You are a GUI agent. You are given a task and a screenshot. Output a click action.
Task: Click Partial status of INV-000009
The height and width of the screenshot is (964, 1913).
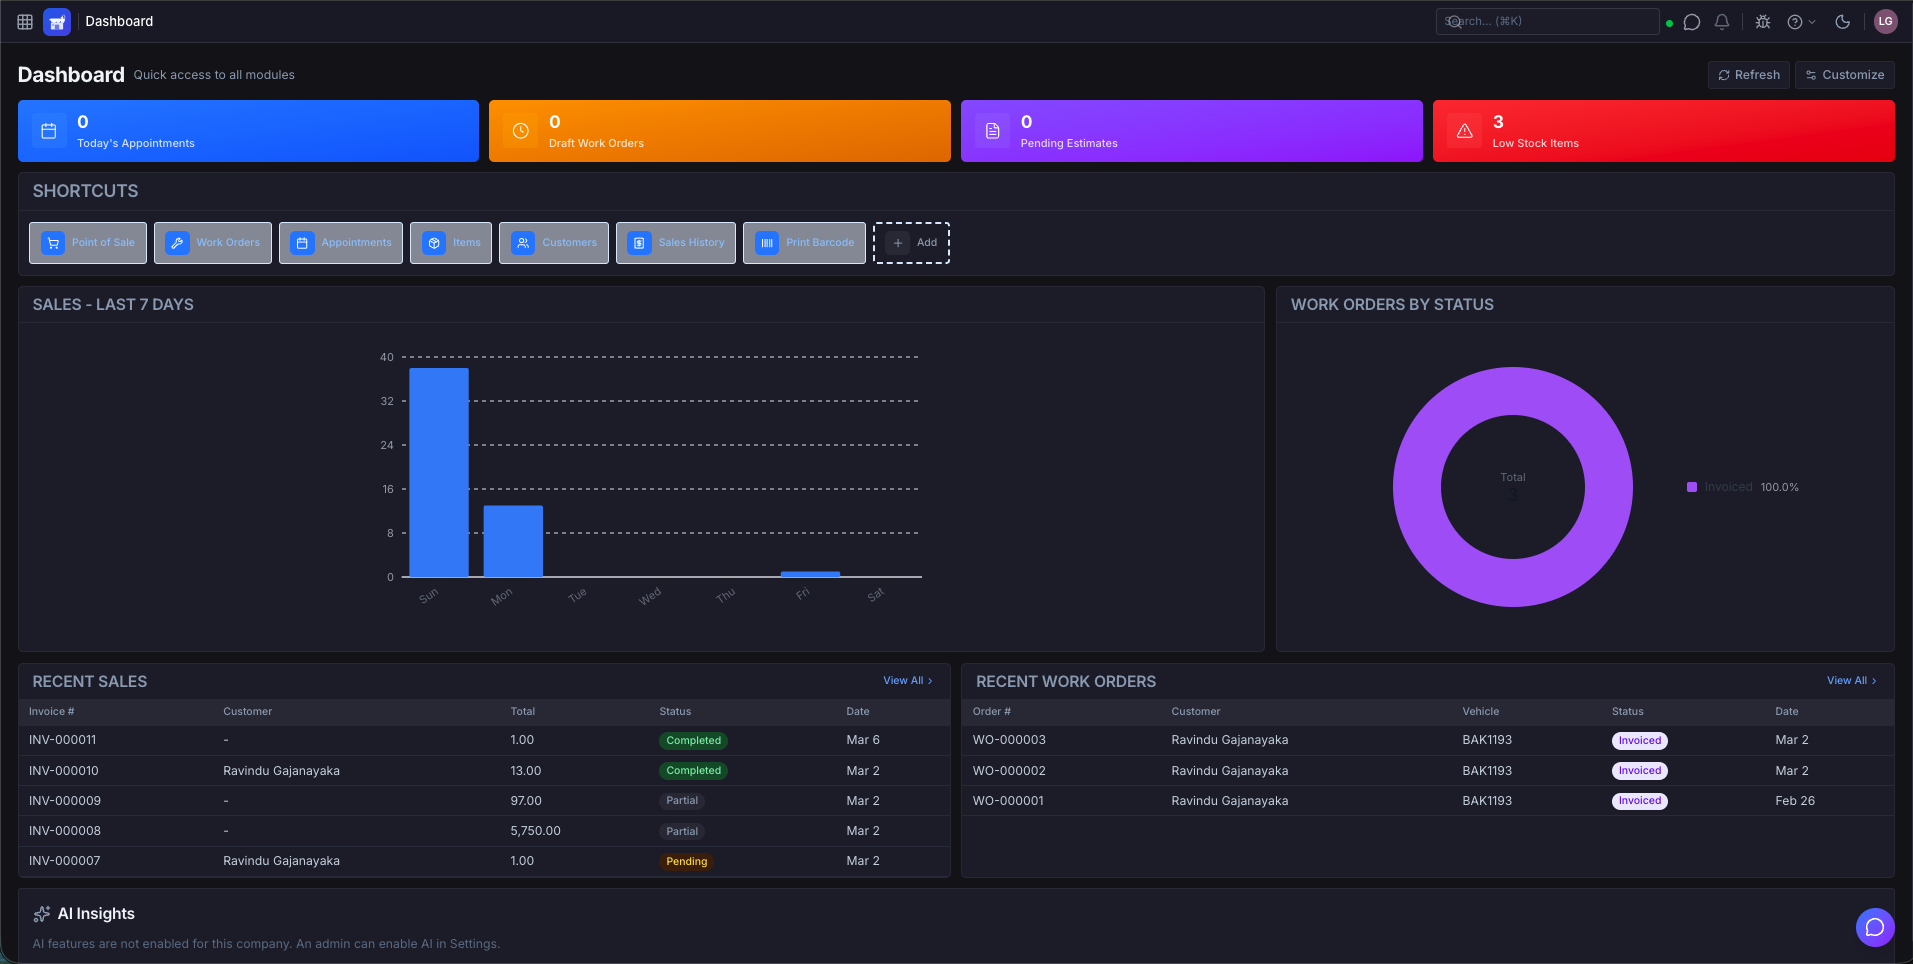point(682,801)
